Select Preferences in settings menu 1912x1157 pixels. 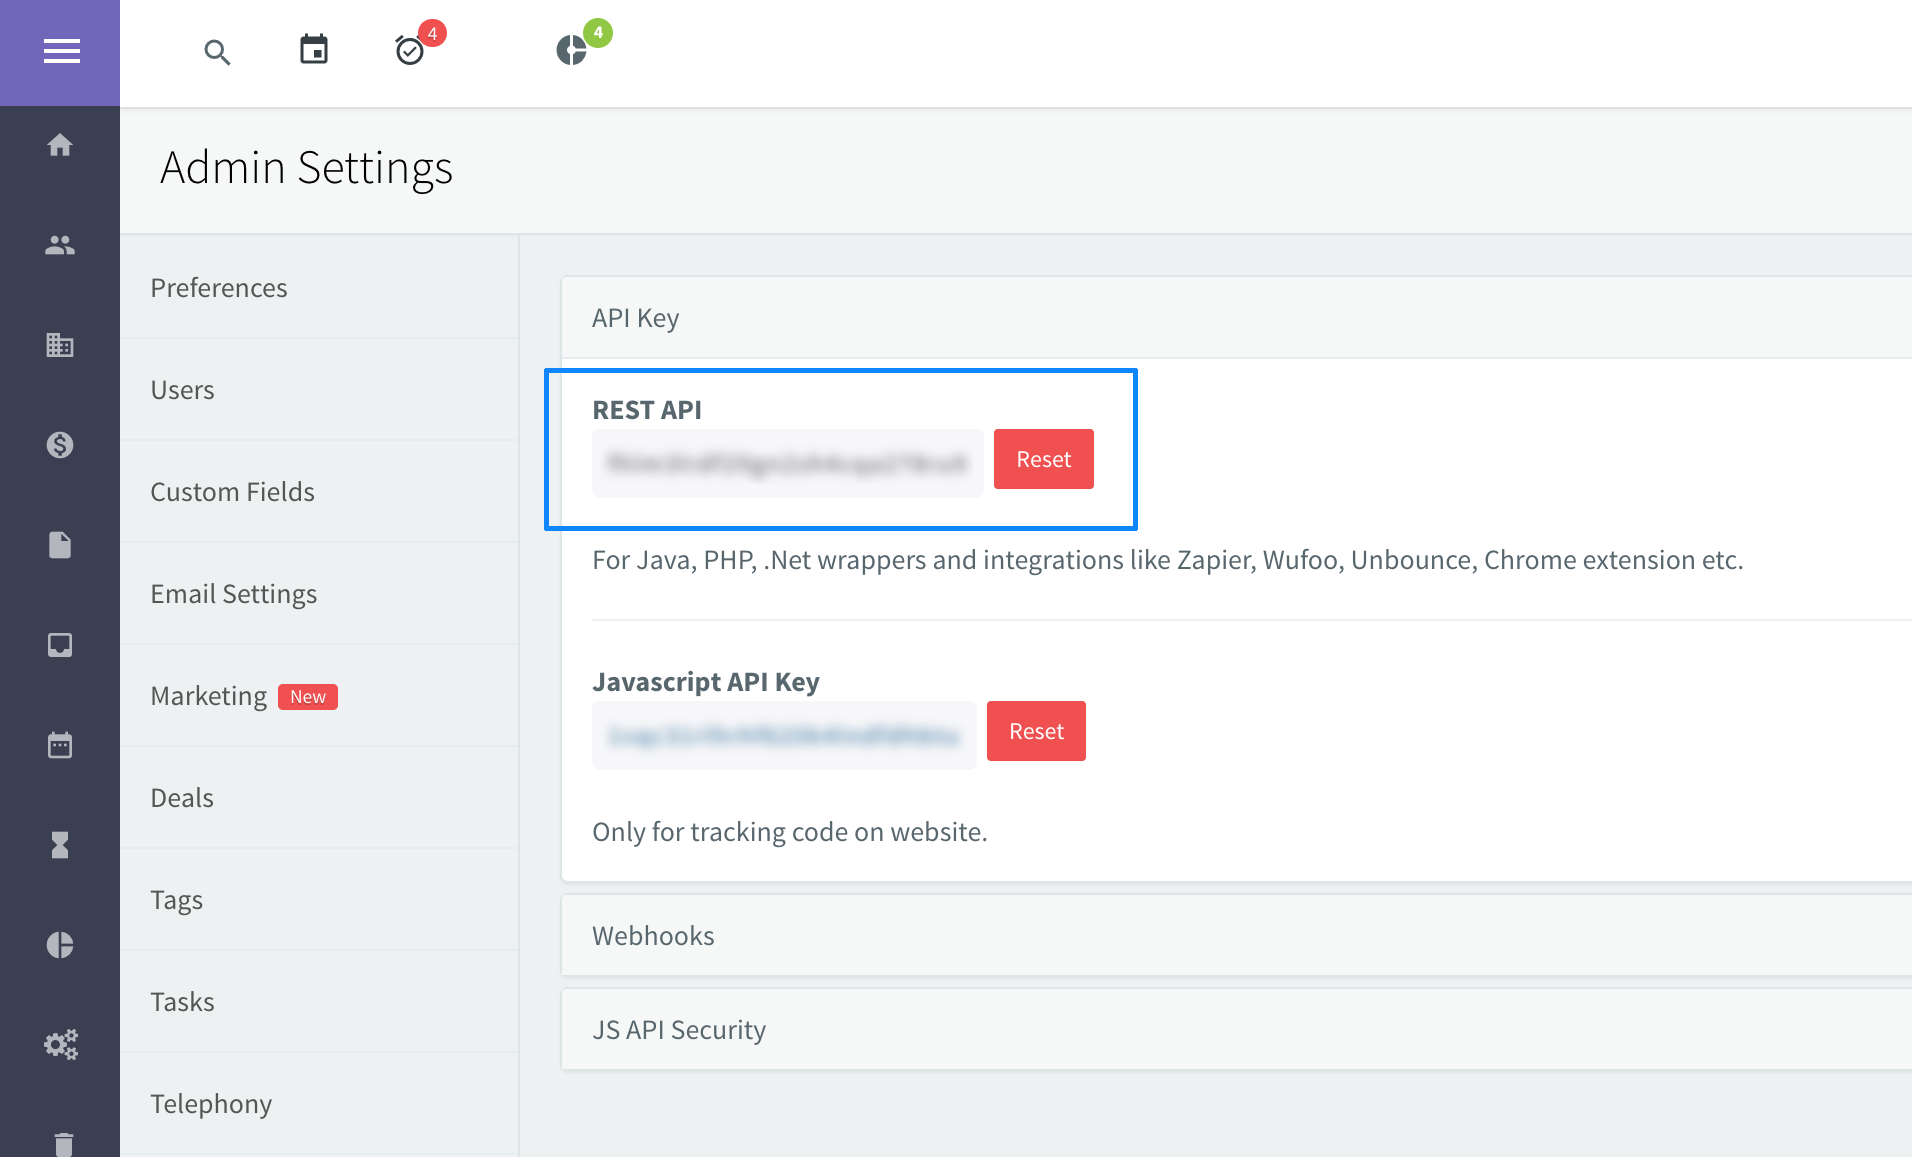coord(219,288)
